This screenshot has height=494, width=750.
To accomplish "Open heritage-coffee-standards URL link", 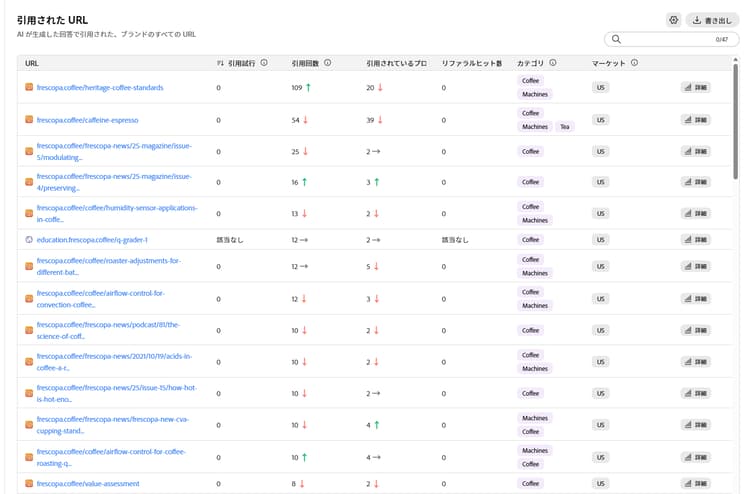I will [100, 88].
